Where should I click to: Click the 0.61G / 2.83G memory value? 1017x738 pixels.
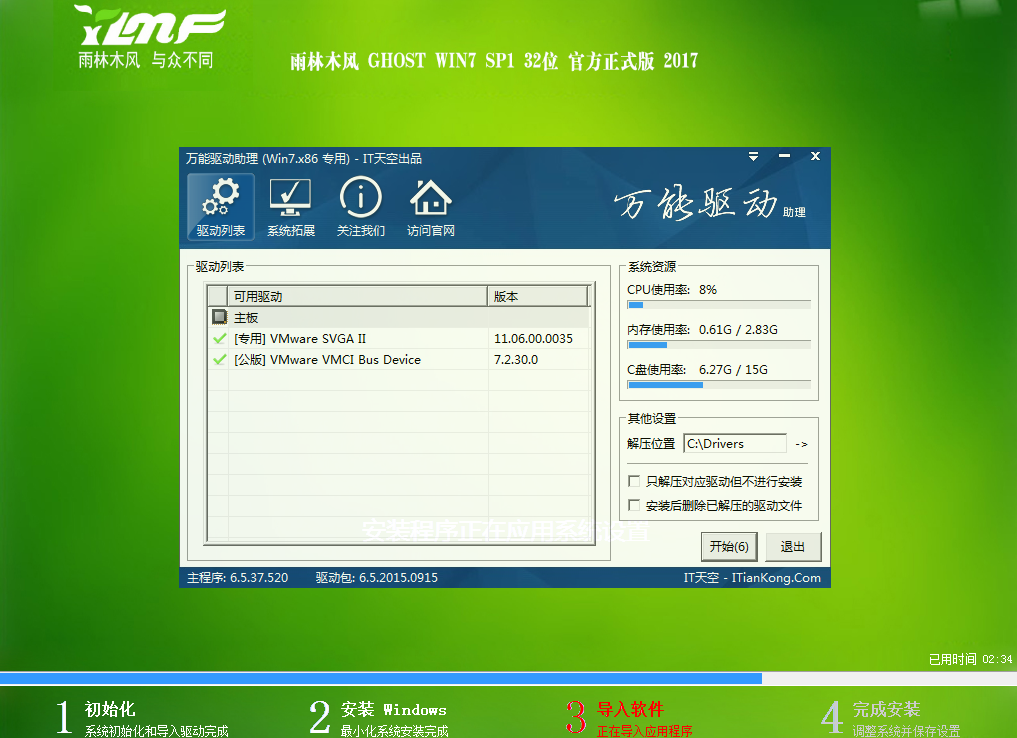coord(738,329)
